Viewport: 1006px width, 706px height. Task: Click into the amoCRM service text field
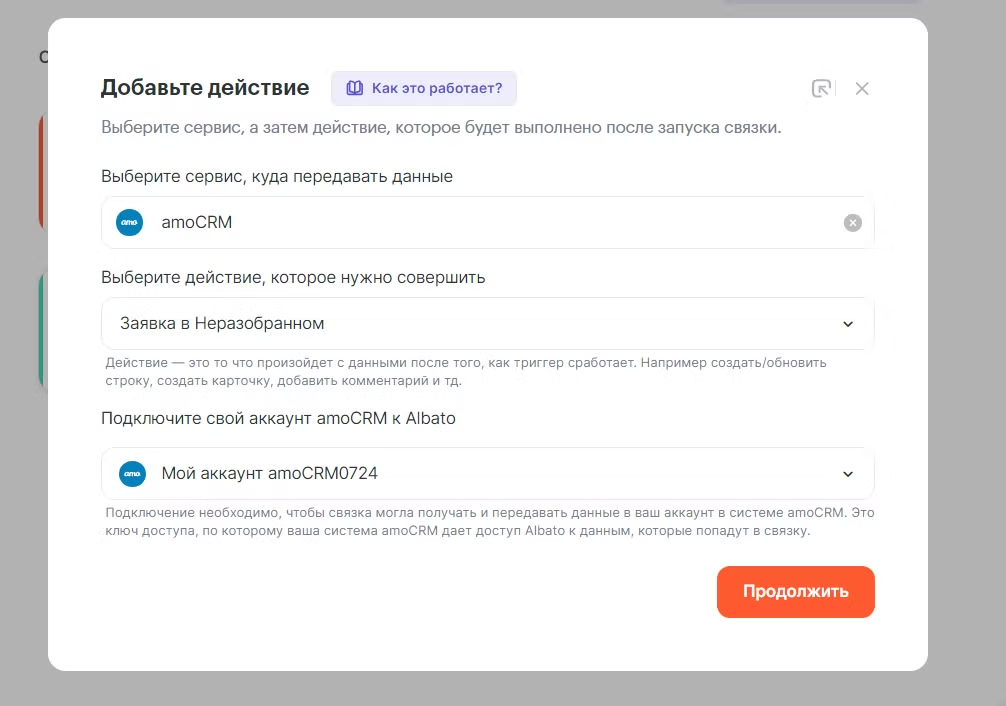(x=480, y=222)
